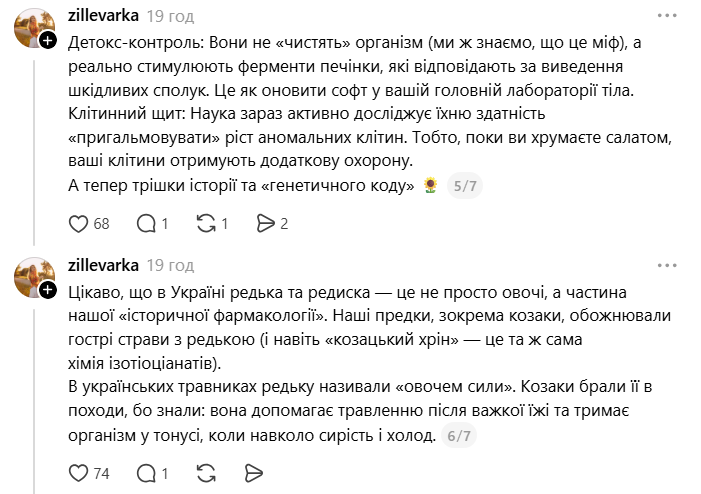Click the second post's profile avatar

tap(32, 277)
